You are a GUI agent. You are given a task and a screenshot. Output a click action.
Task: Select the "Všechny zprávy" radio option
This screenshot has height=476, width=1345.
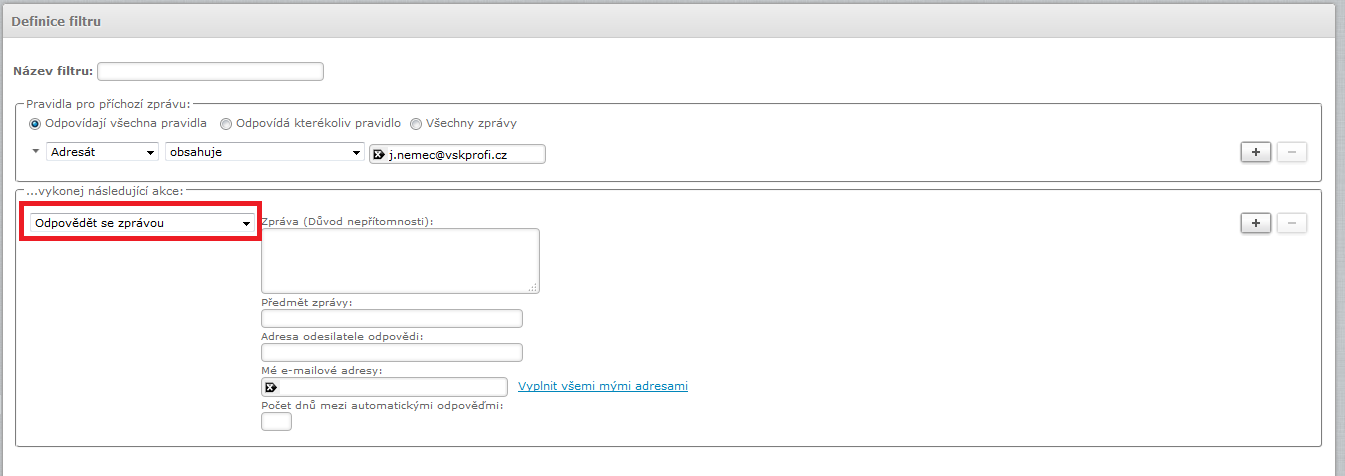pyautogui.click(x=416, y=124)
